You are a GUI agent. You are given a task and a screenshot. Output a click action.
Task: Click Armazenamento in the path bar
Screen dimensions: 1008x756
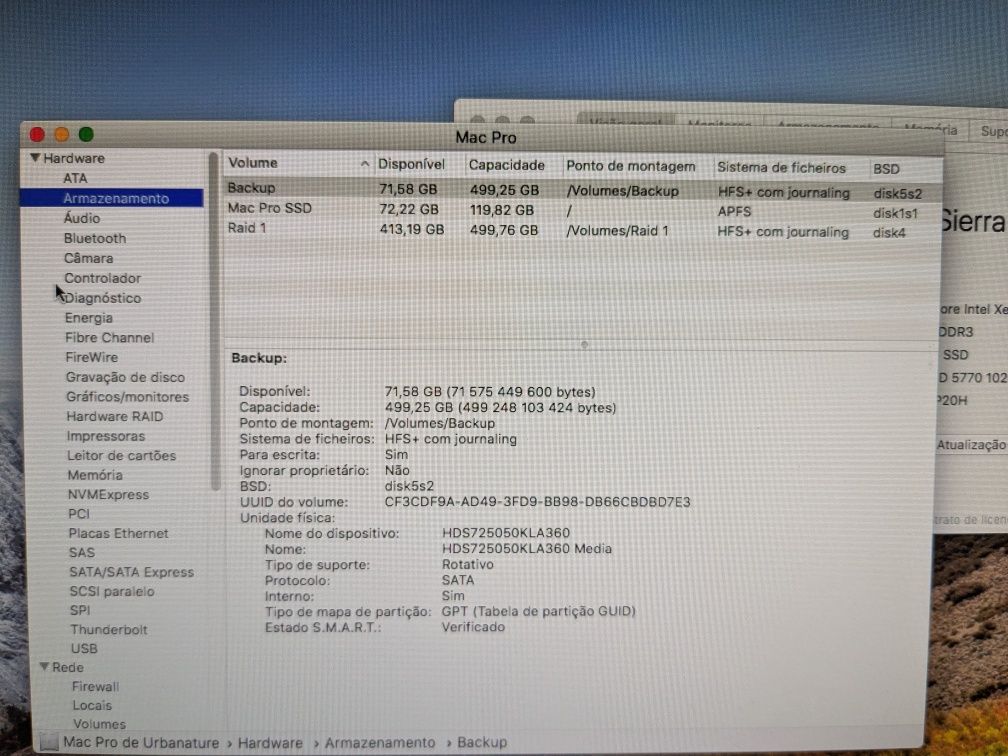(380, 743)
